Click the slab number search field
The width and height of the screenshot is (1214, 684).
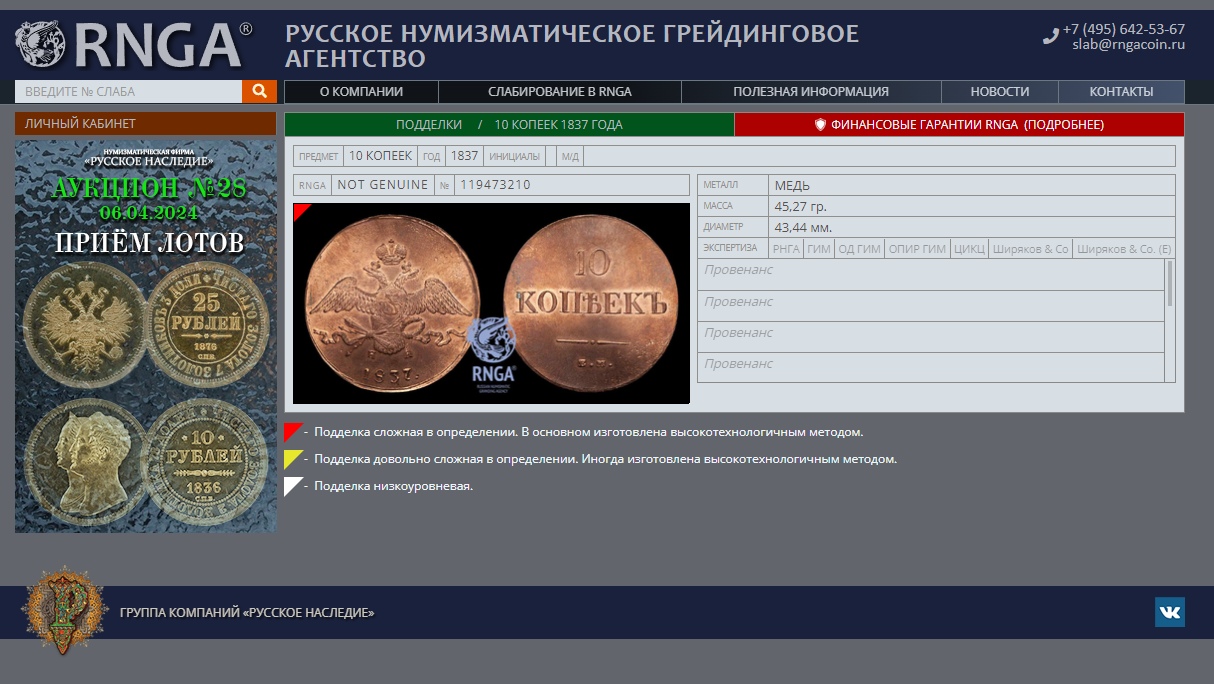coord(128,92)
